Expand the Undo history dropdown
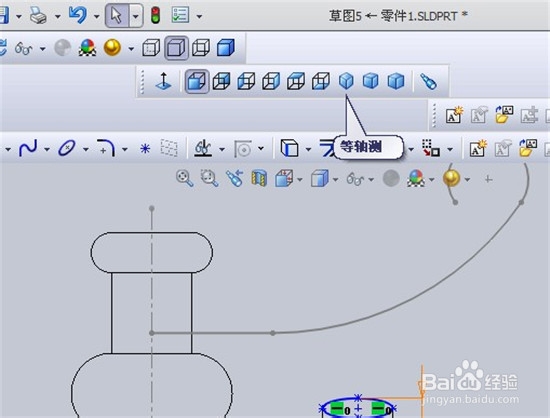Image resolution: width=550 pixels, height=418 pixels. coord(96,16)
